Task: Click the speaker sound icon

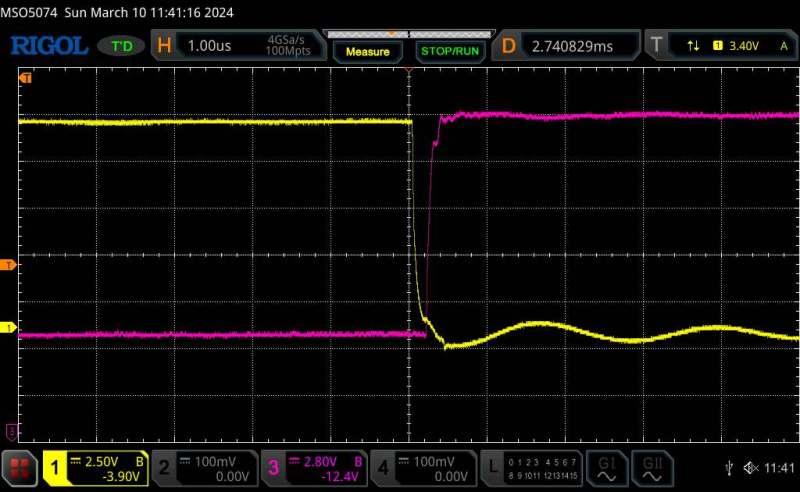Action: click(751, 468)
